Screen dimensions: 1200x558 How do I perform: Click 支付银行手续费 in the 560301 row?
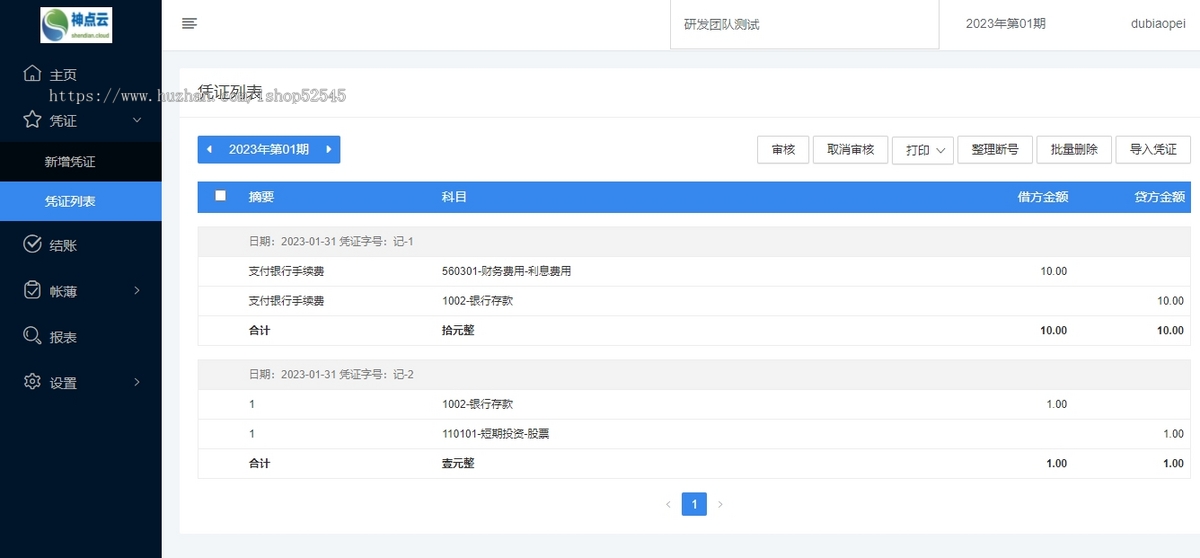[x=287, y=271]
